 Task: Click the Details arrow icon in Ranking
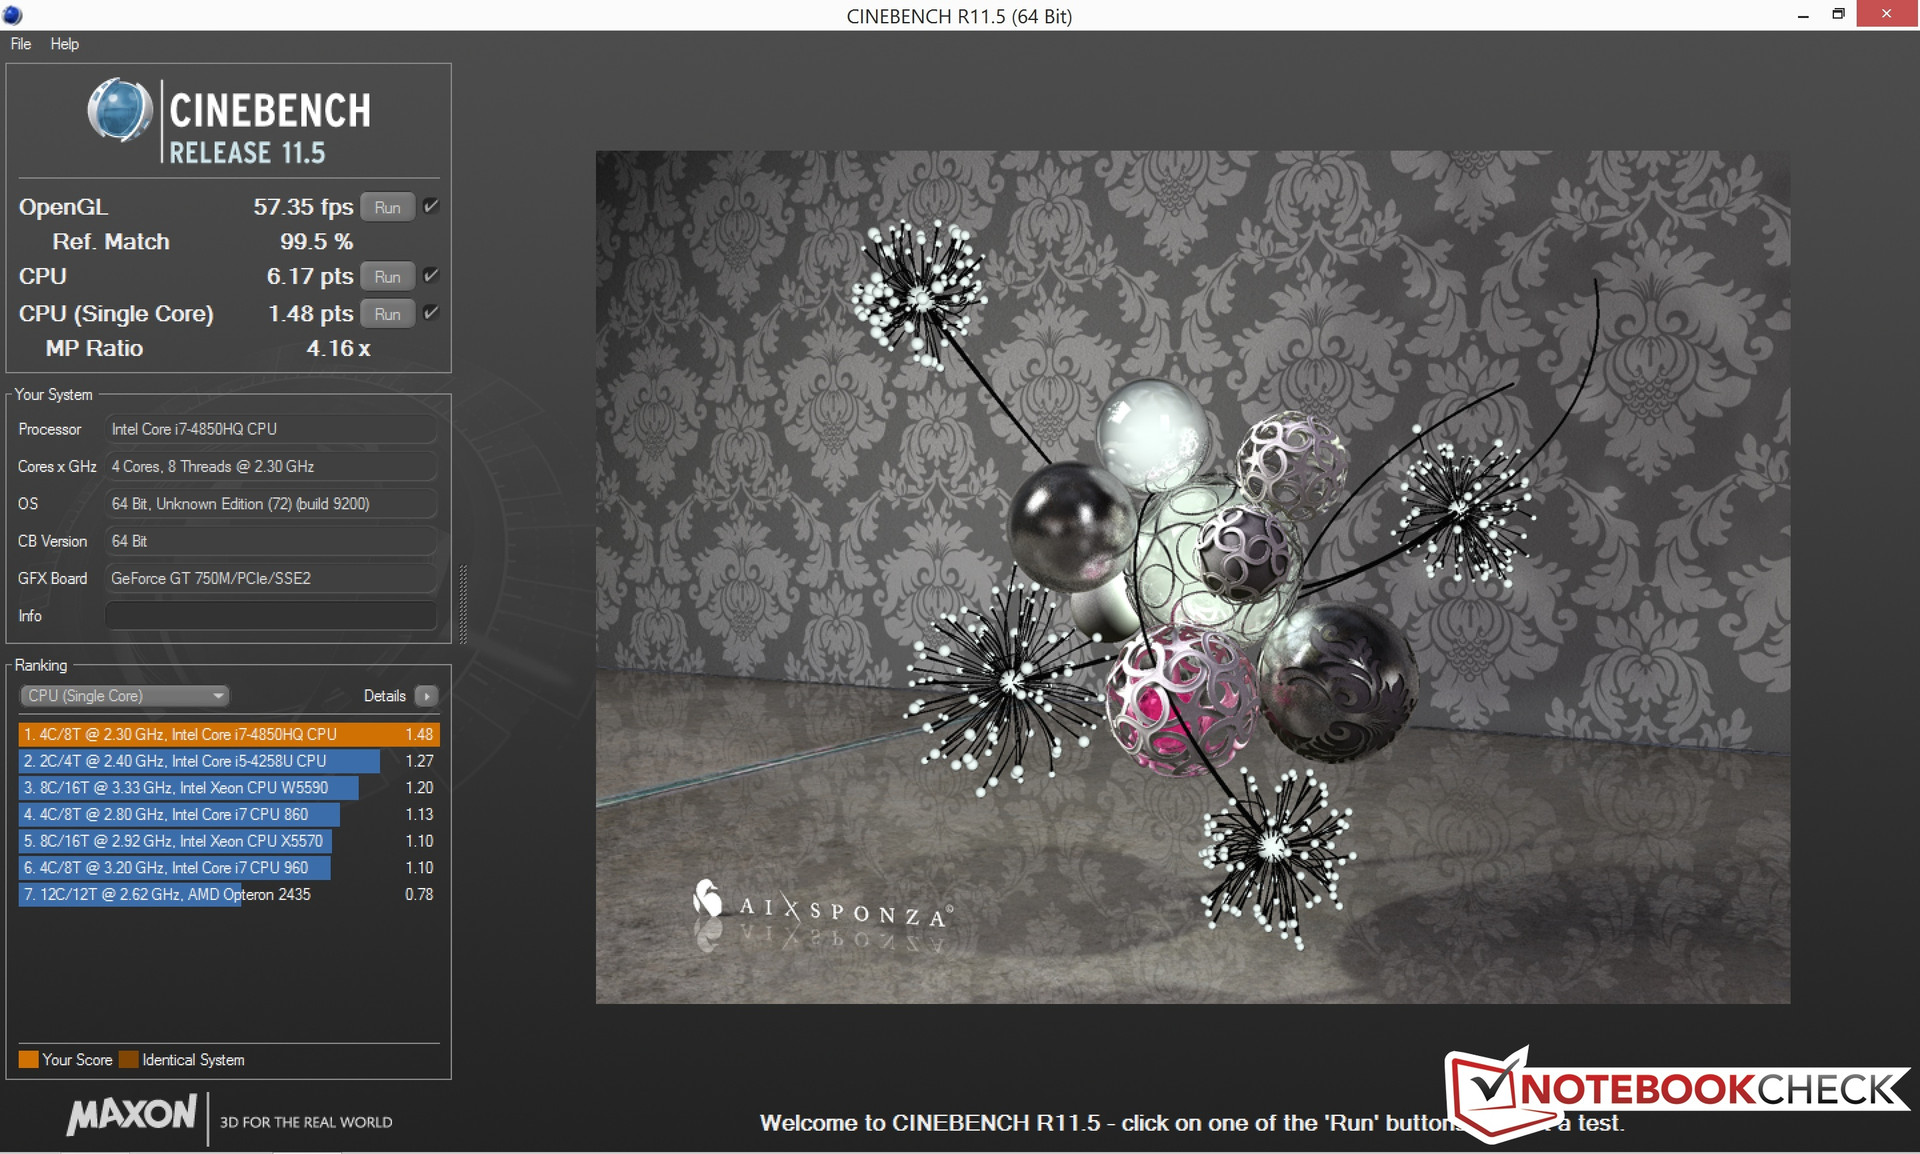[427, 696]
